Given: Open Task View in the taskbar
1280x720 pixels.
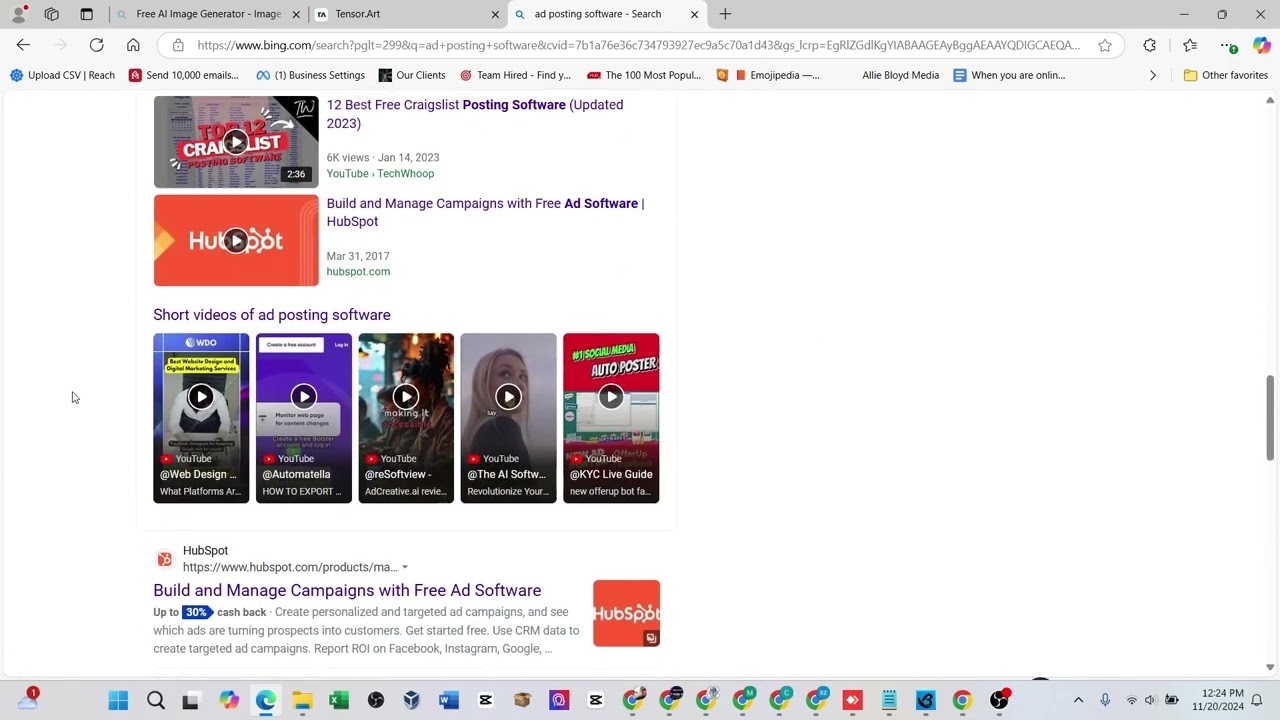Looking at the screenshot, I should pyautogui.click(x=191, y=700).
